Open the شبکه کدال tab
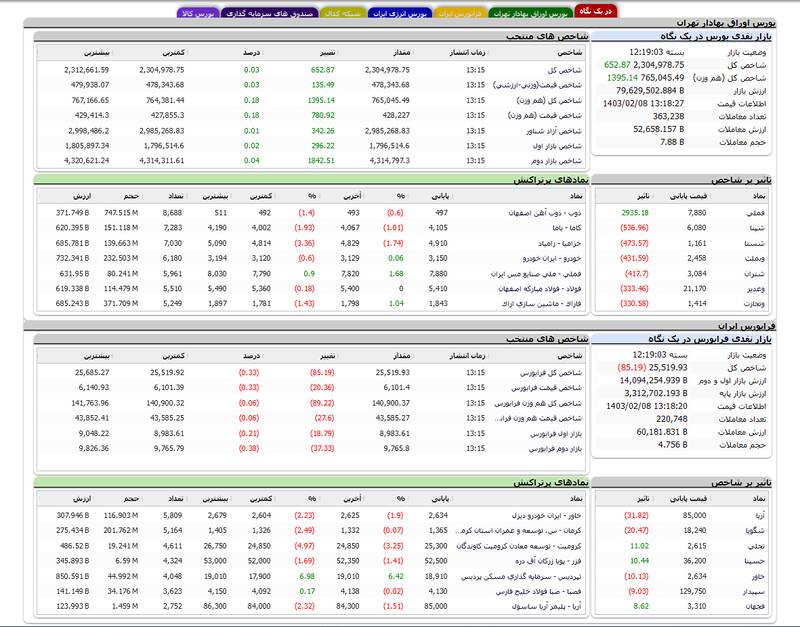The height and width of the screenshot is (627, 800). tap(340, 14)
